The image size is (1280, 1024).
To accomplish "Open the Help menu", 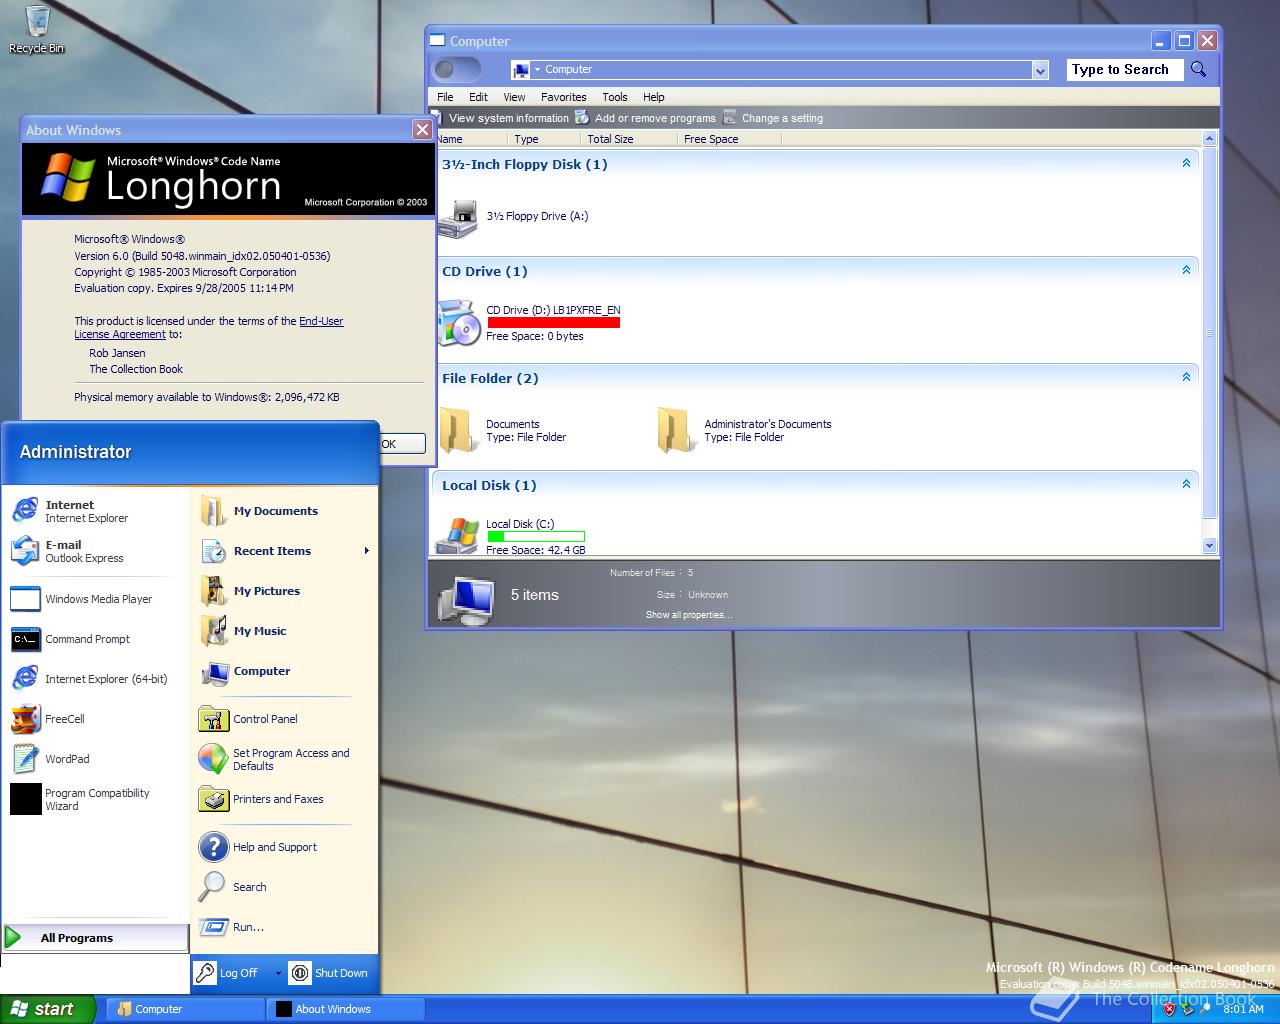I will pos(654,97).
